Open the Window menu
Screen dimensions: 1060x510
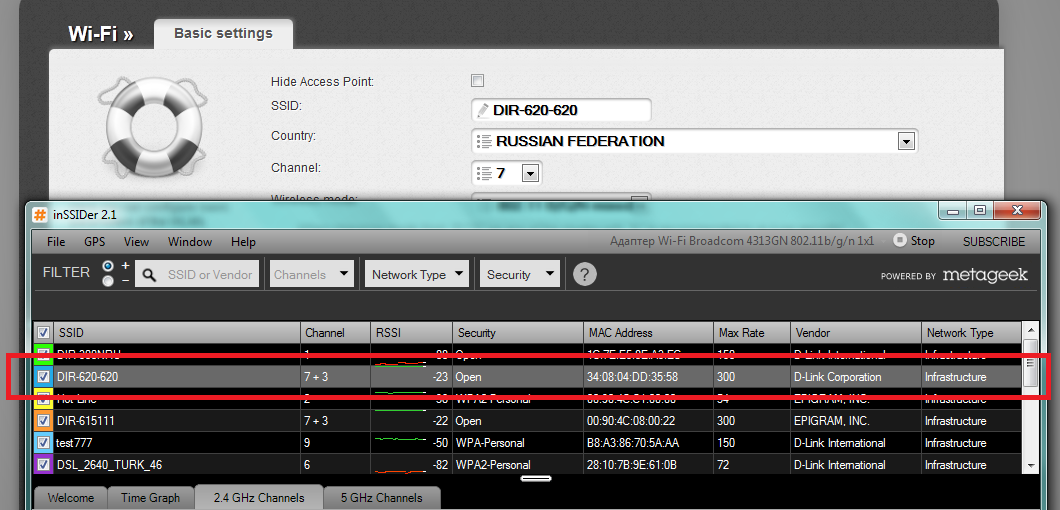(190, 241)
